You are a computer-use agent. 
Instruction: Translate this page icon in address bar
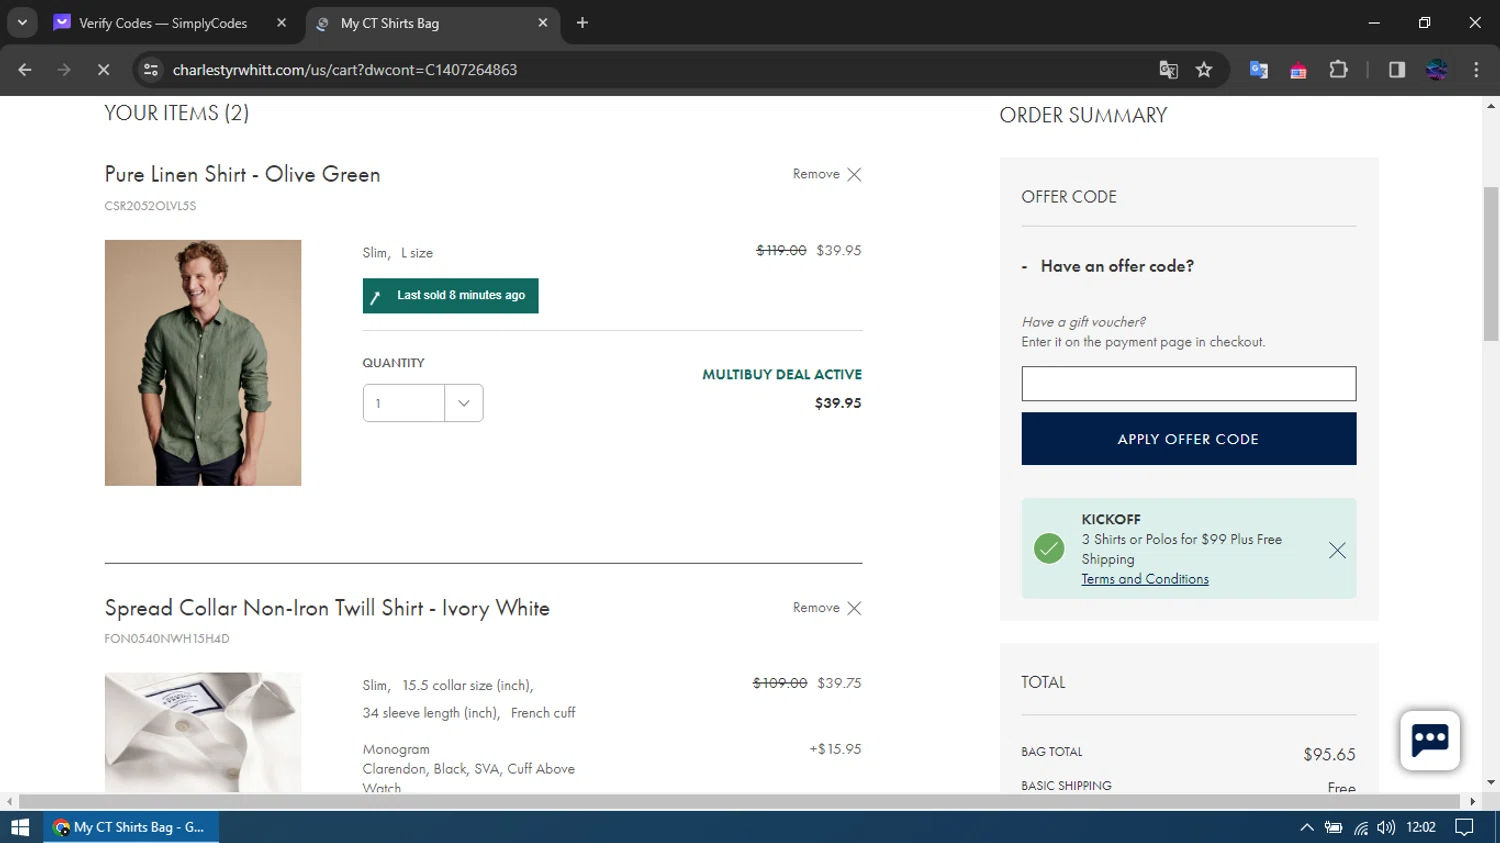tap(1168, 70)
